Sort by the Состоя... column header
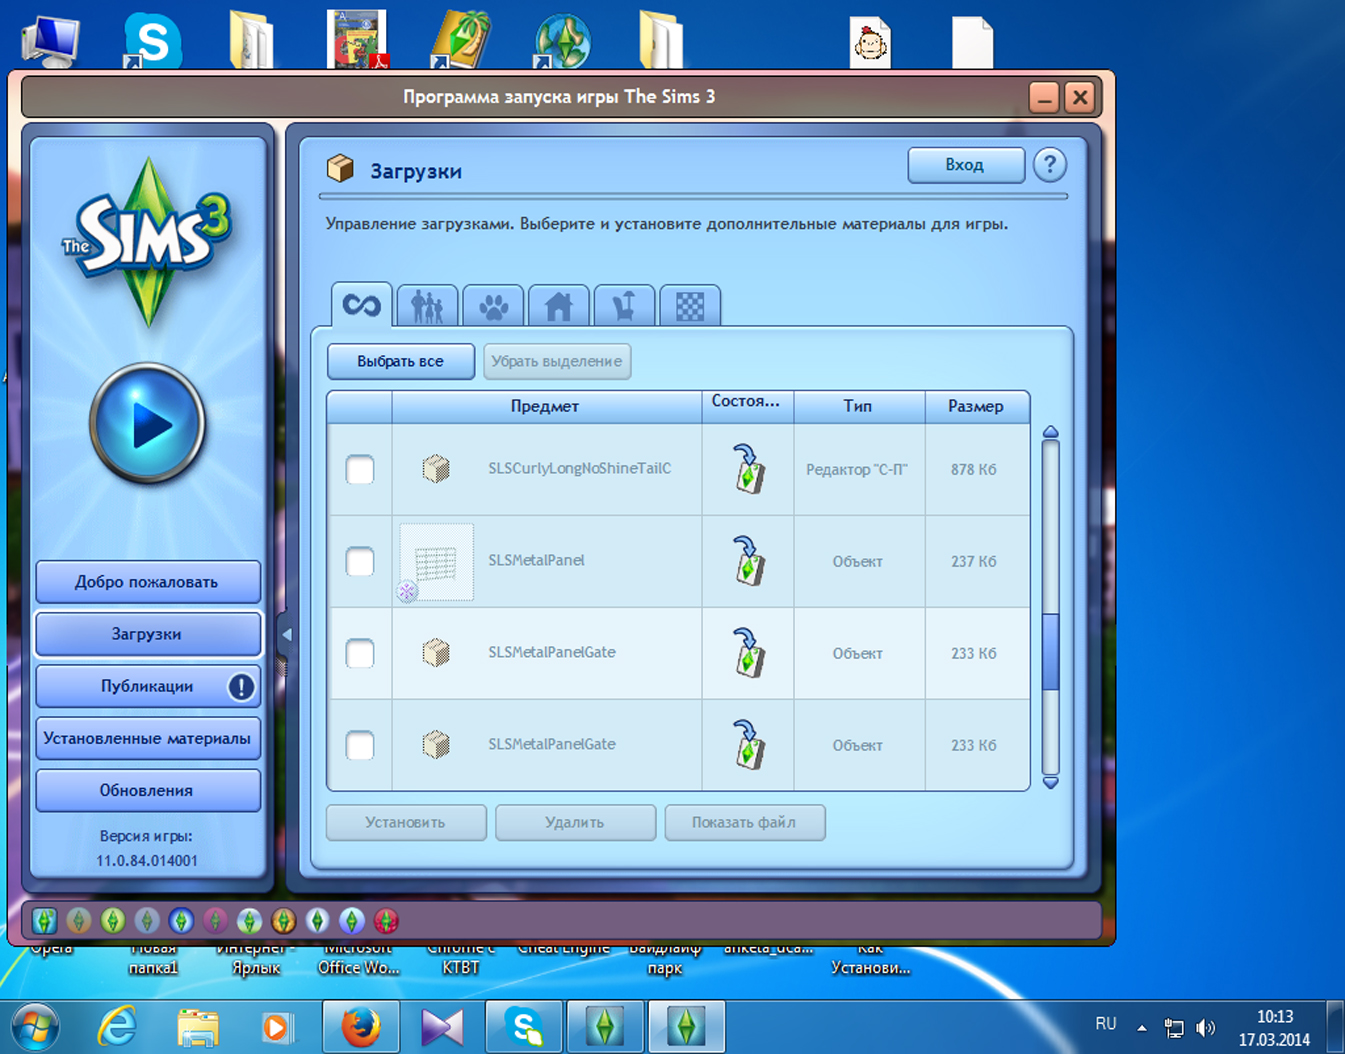Screen dimensions: 1345x1054 [x=747, y=406]
